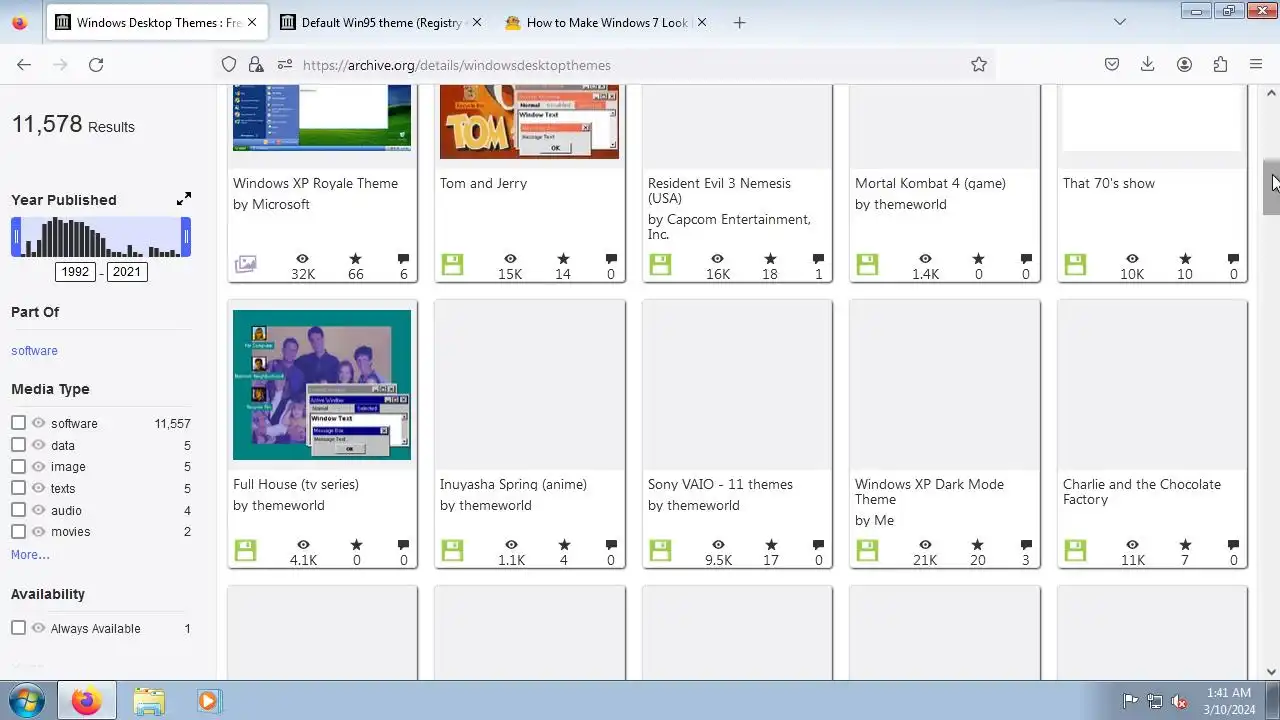Check the Always Available box
Screen dimensions: 1280x720
click(x=18, y=628)
